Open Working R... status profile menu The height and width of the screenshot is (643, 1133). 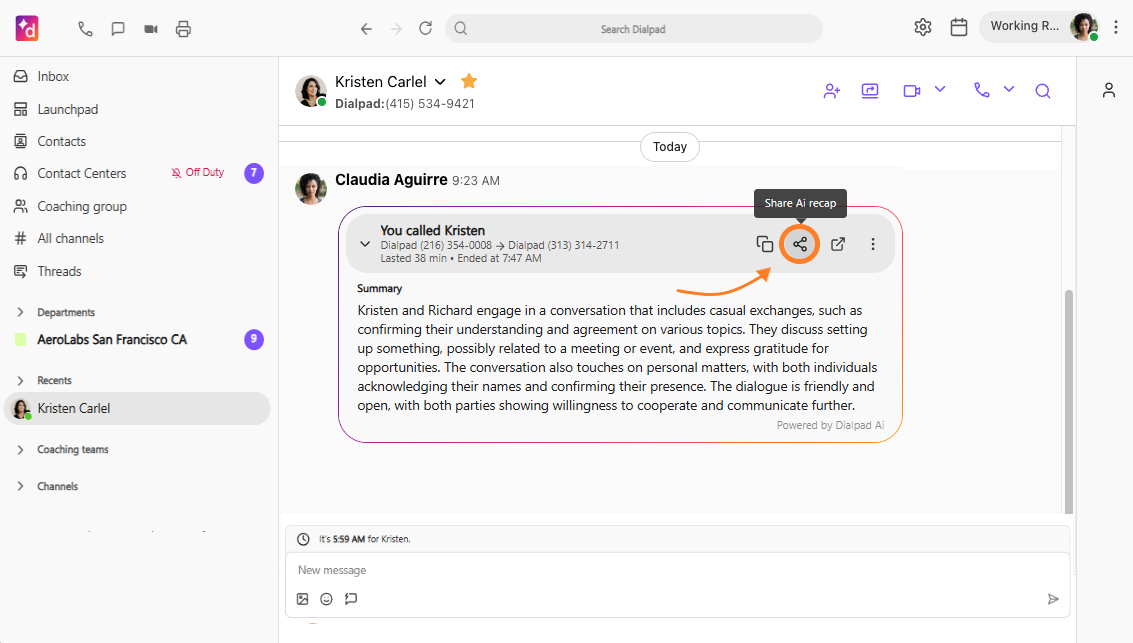(1041, 27)
